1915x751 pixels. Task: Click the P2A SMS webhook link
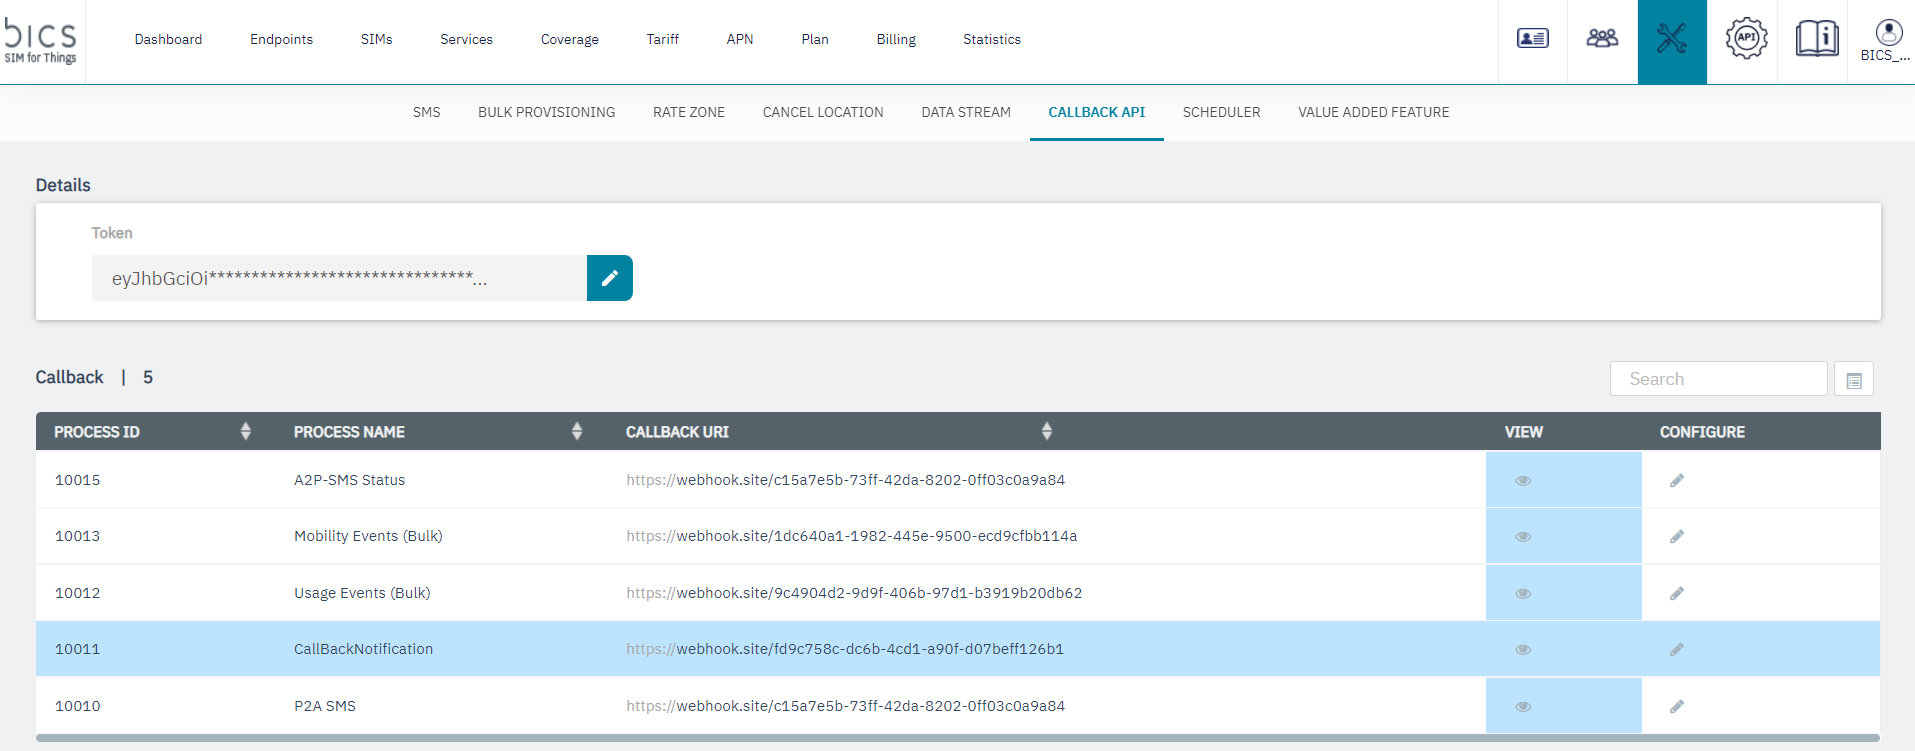pos(845,706)
